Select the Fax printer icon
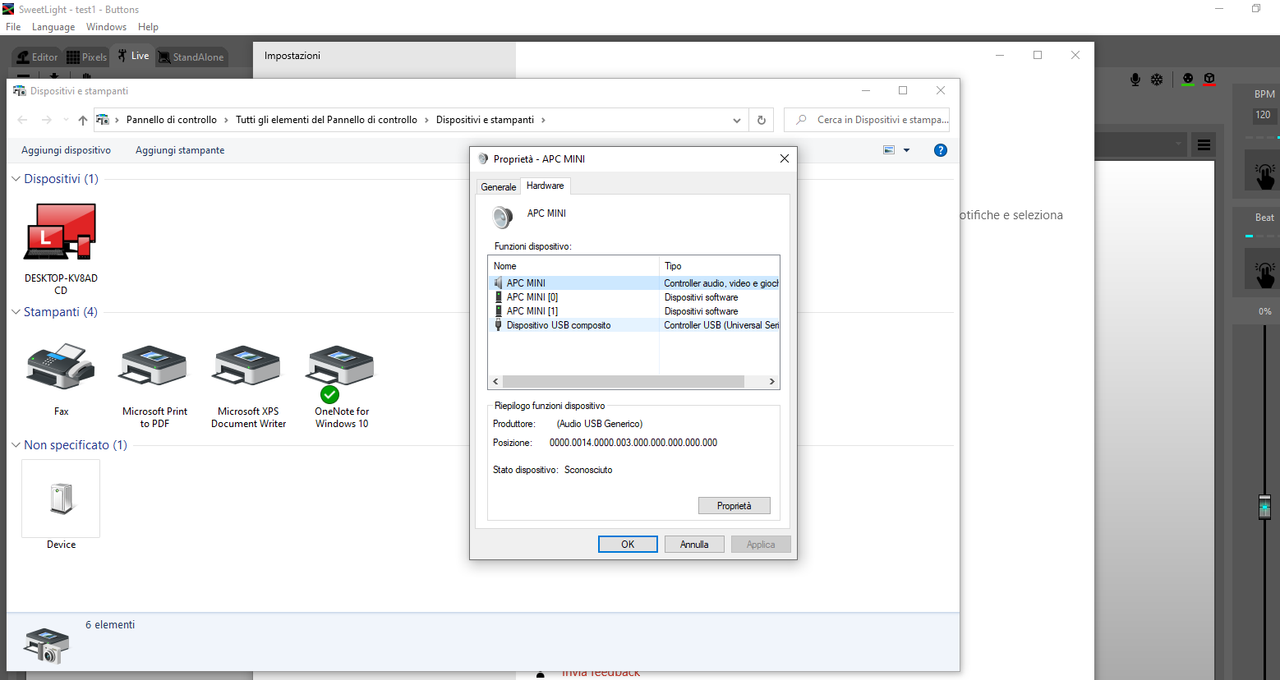Image resolution: width=1280 pixels, height=680 pixels. pos(61,380)
